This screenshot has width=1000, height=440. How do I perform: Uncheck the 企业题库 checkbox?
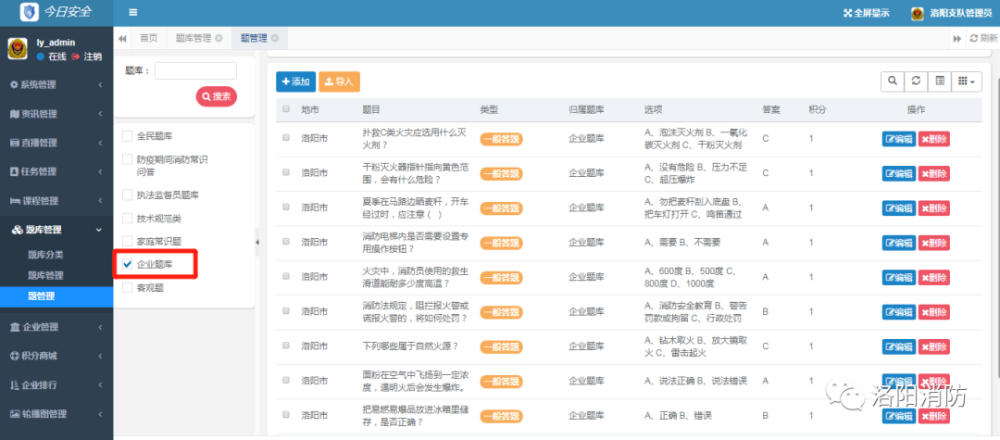127,264
